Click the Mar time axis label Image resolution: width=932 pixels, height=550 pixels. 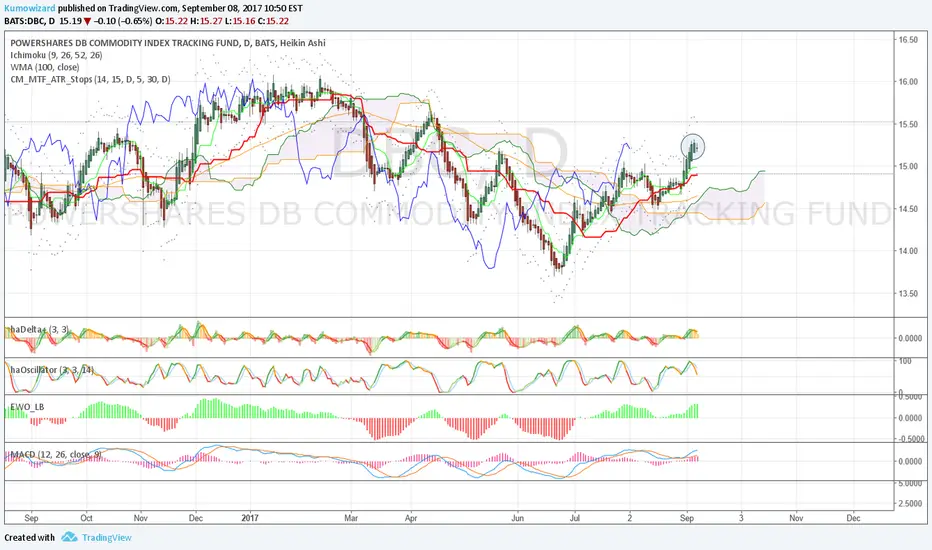click(x=351, y=518)
